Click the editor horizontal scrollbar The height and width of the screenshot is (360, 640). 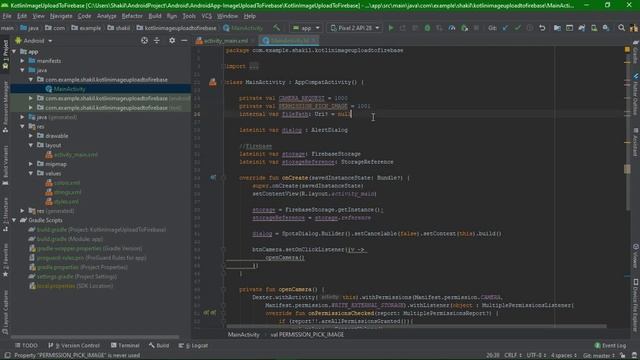pyautogui.click(x=416, y=327)
